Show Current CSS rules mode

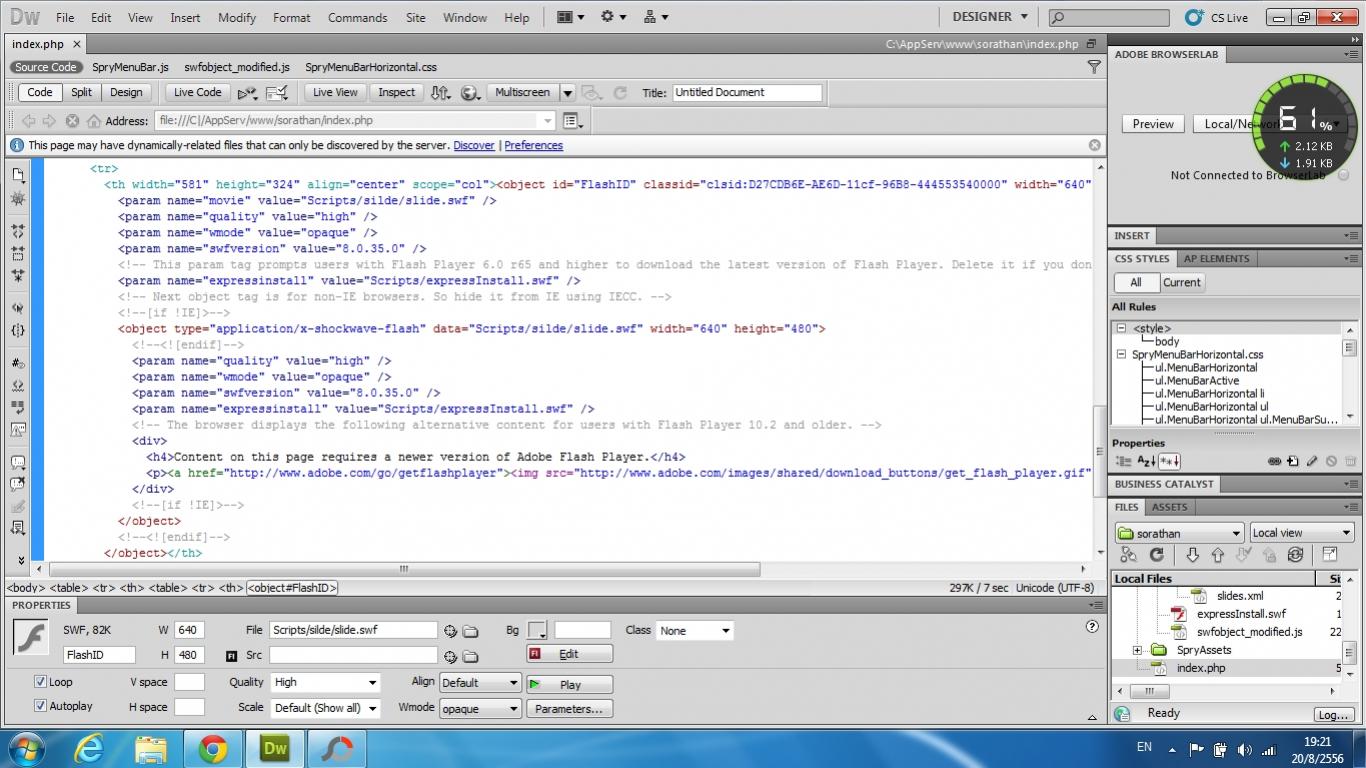(1181, 283)
